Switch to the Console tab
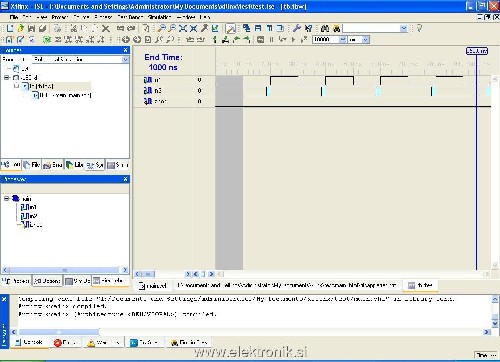Image resolution: width=500 pixels, height=362 pixels. pyautogui.click(x=29, y=342)
